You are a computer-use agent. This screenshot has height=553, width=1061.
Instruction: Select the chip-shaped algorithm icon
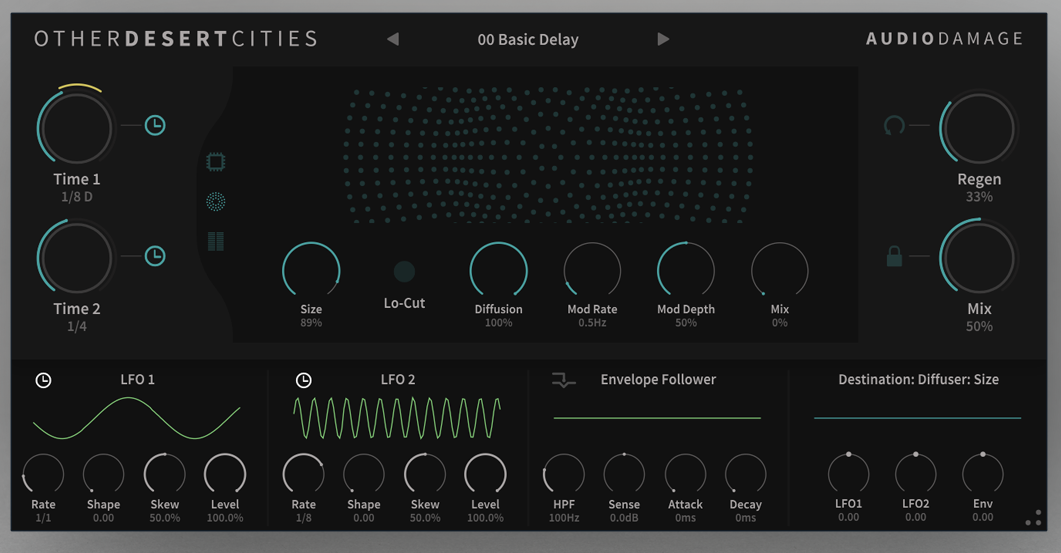[x=216, y=162]
